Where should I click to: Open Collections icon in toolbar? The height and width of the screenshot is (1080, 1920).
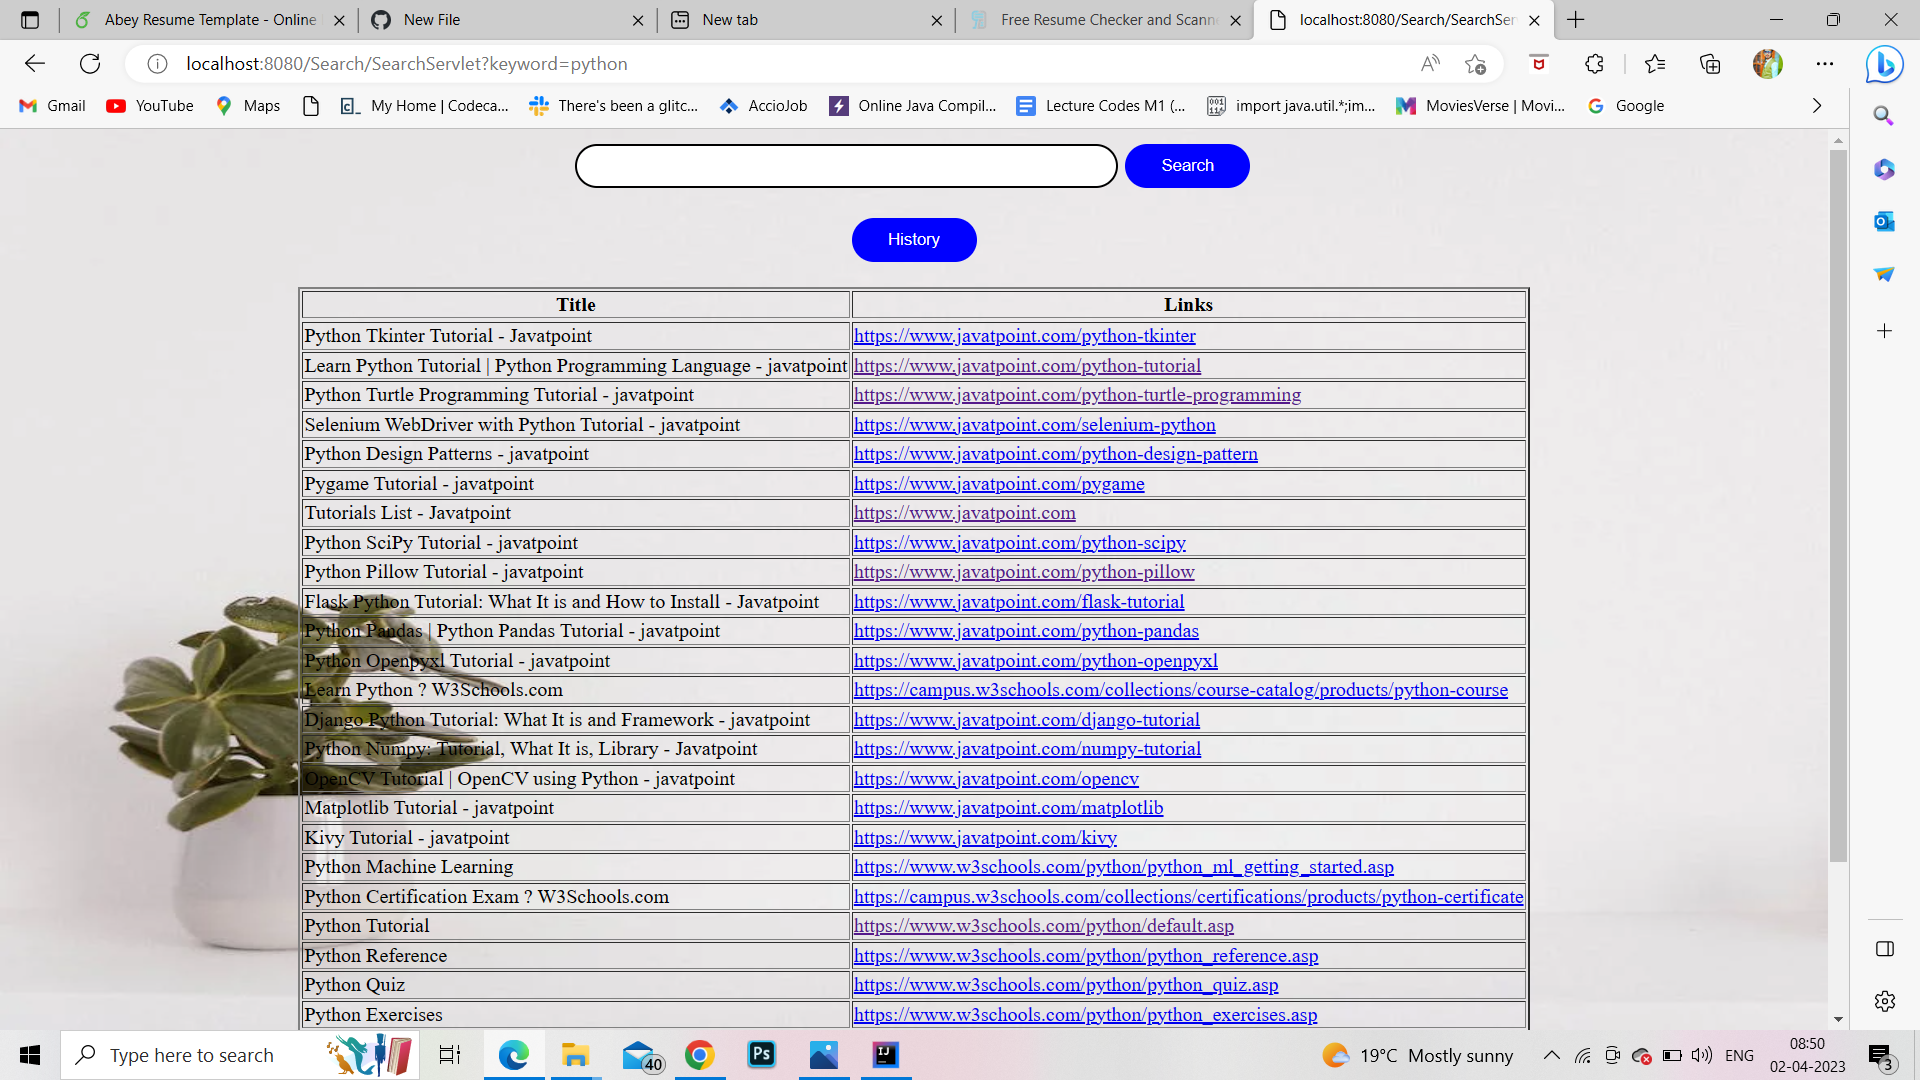pyautogui.click(x=1710, y=64)
